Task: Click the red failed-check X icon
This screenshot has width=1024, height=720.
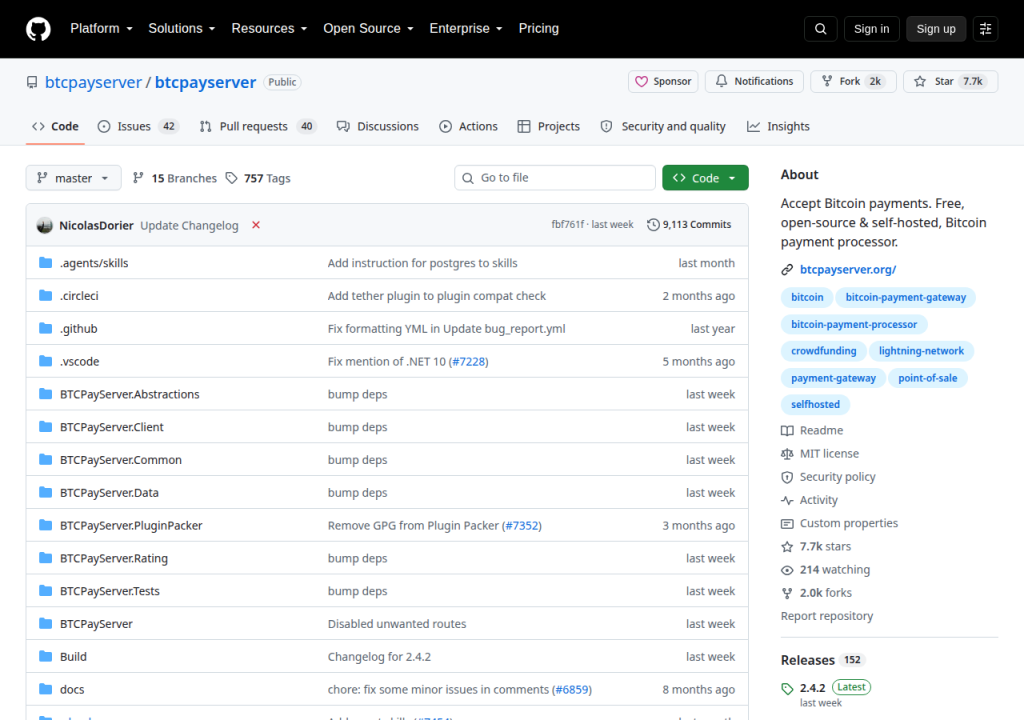Action: coord(256,225)
